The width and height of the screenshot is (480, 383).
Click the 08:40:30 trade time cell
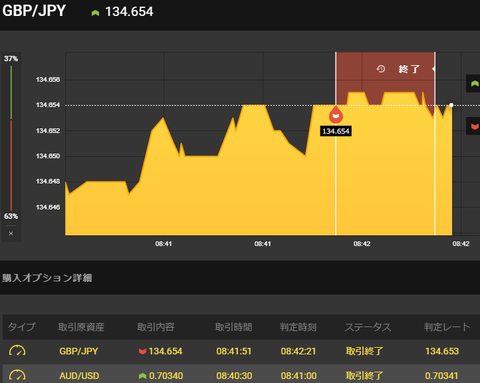(x=234, y=376)
